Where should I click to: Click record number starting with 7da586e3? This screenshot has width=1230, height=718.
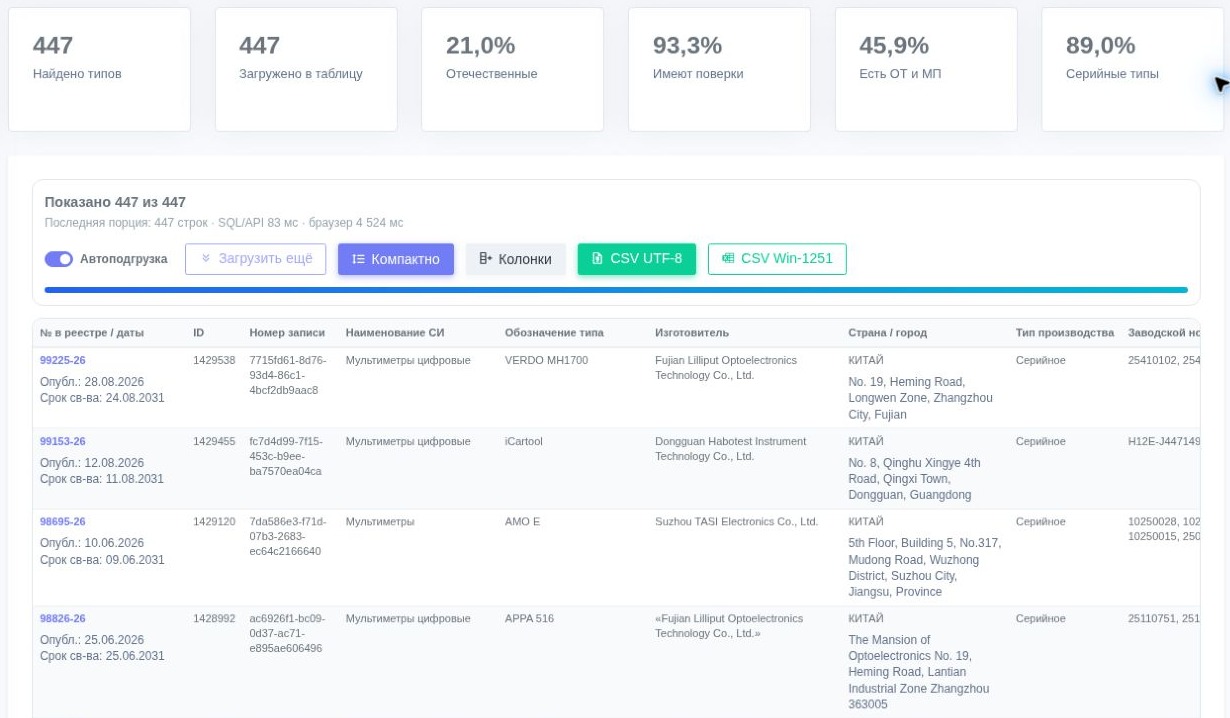pos(288,536)
